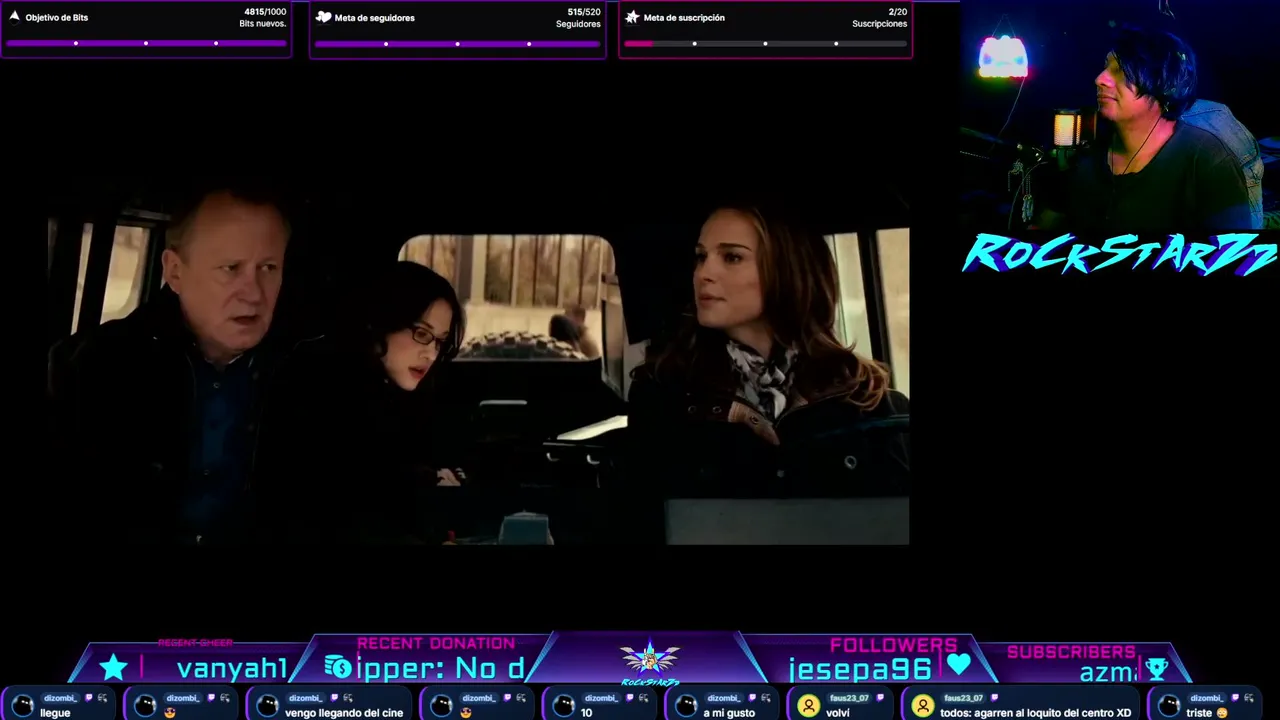
Task: Click the SUBSCRIBERS label in bottom bar
Action: (1071, 652)
